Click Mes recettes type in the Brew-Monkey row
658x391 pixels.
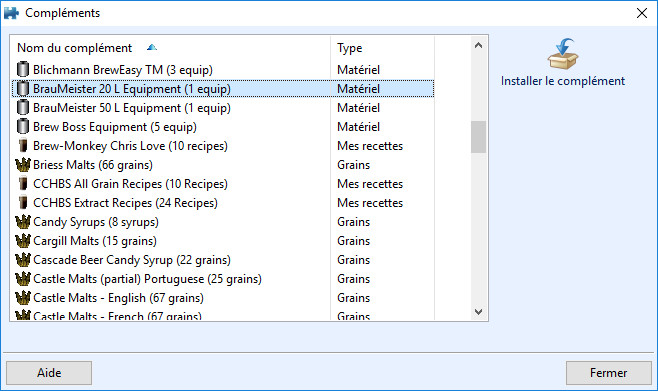(x=370, y=146)
